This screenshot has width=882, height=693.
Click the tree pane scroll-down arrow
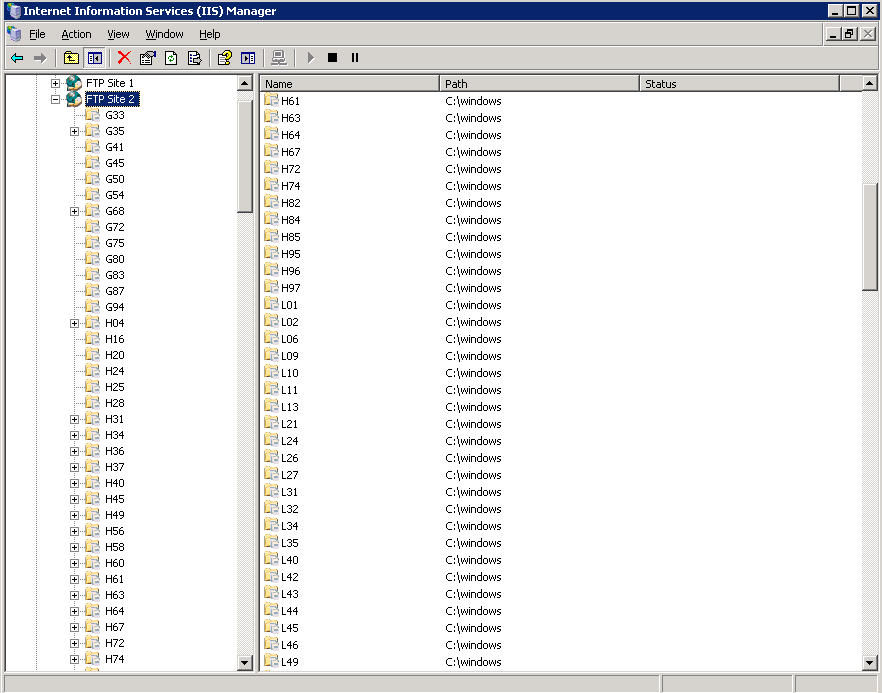[x=245, y=663]
